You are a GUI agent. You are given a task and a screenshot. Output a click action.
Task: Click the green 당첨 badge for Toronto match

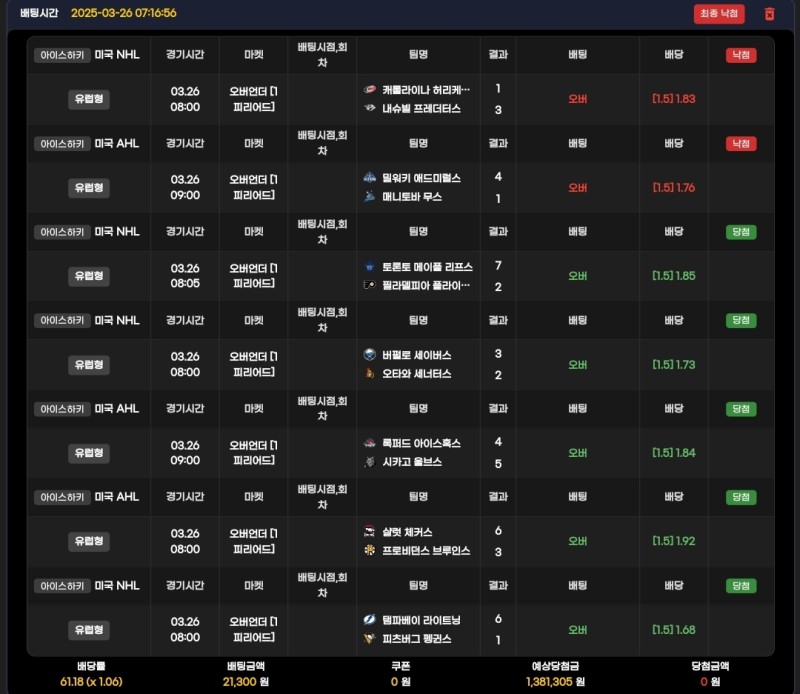[x=740, y=232]
